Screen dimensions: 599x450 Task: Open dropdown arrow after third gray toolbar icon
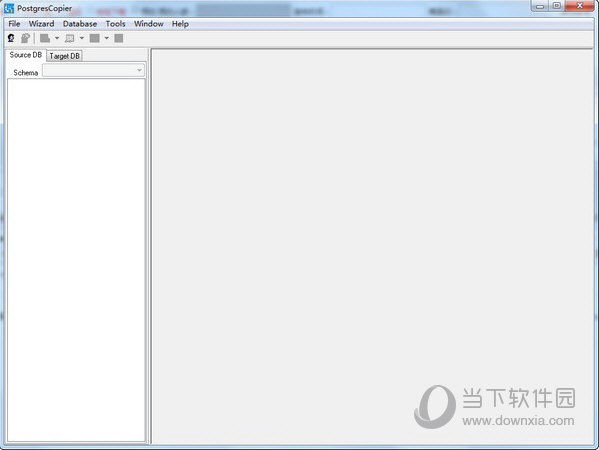[x=107, y=38]
